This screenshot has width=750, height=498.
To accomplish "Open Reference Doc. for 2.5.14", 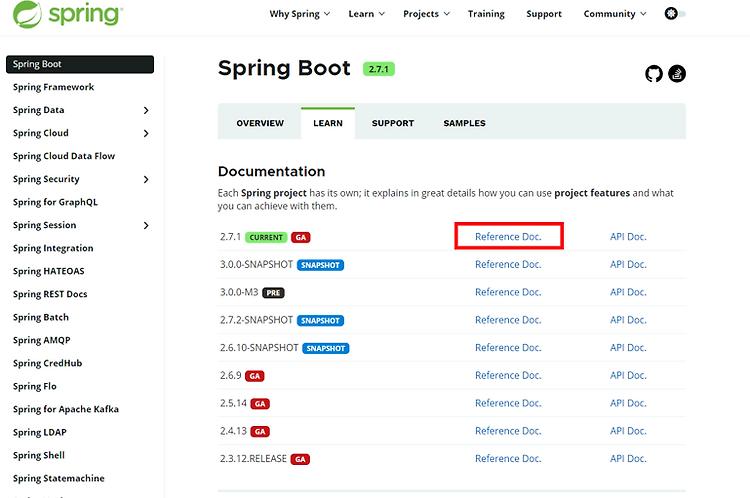I will 508,403.
